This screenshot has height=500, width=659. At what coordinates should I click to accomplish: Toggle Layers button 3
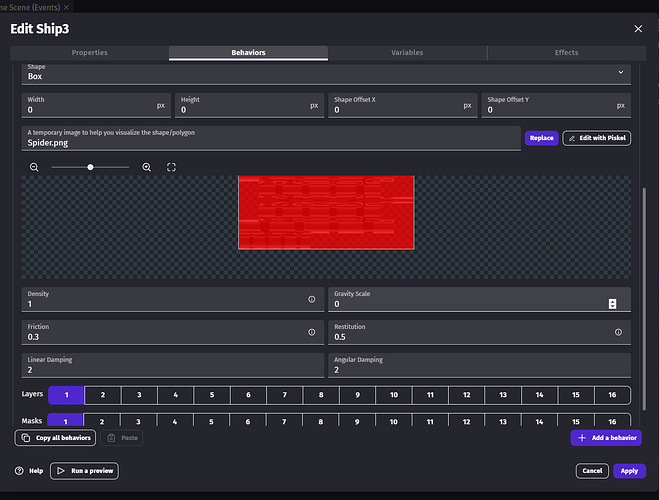click(x=139, y=395)
